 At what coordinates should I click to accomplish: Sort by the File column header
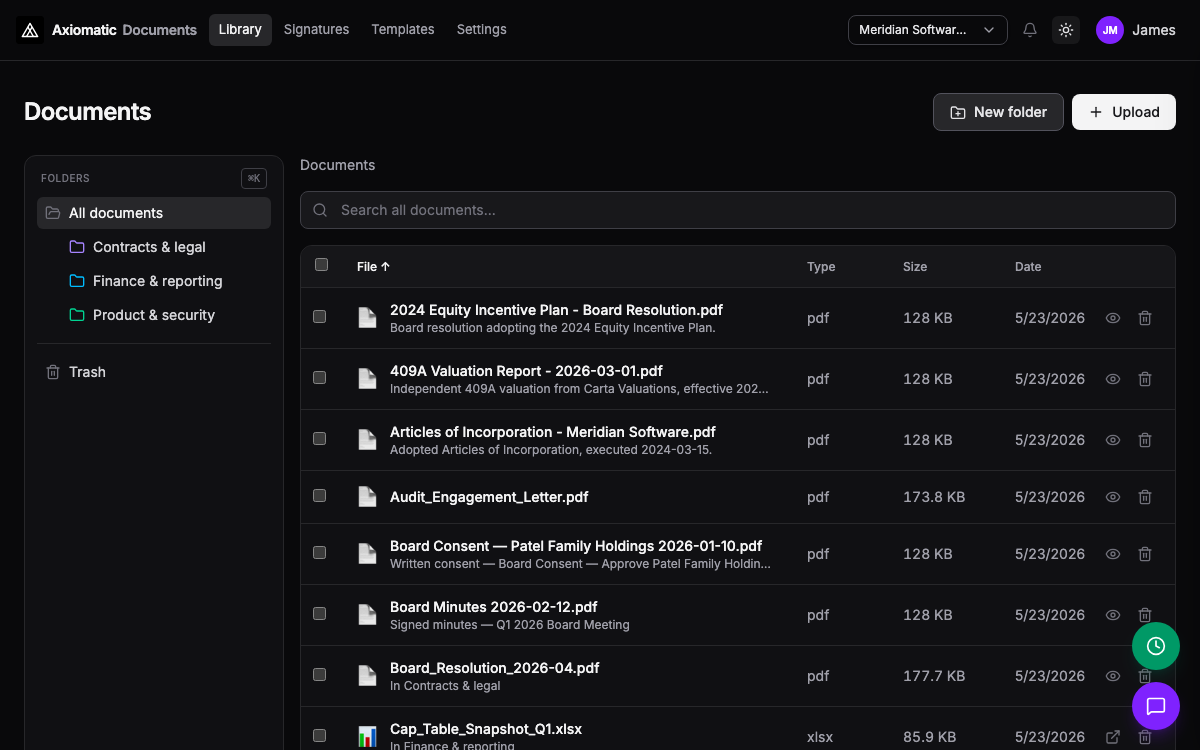point(374,267)
